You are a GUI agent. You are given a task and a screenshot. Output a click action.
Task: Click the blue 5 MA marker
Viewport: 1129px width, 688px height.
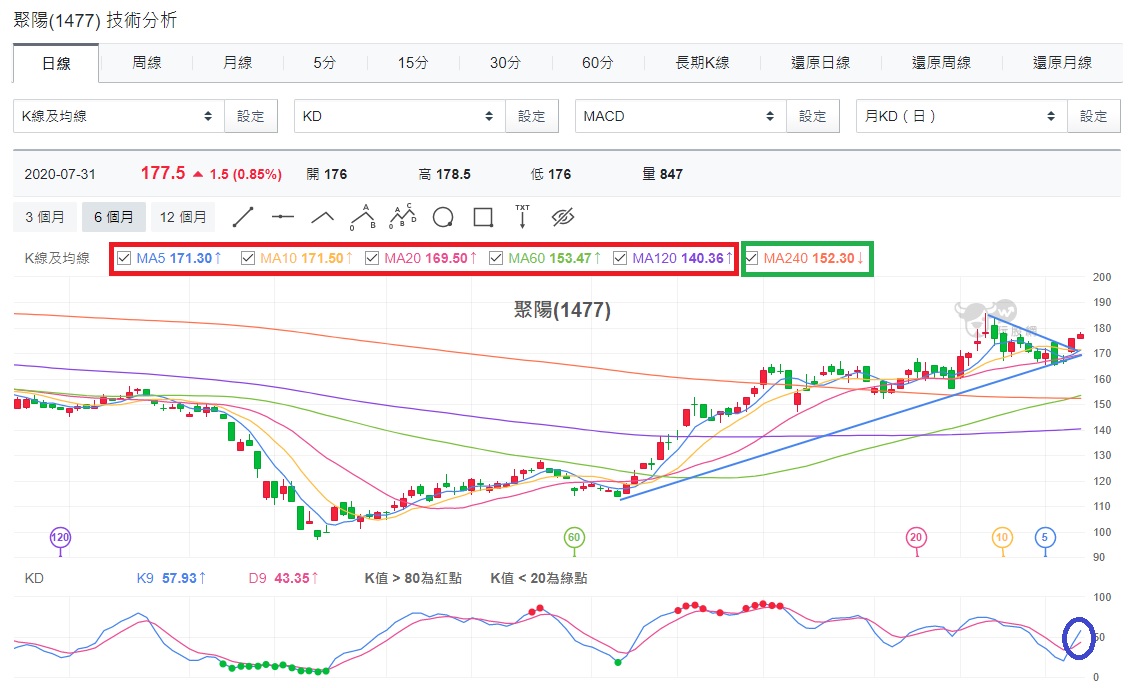click(1045, 537)
